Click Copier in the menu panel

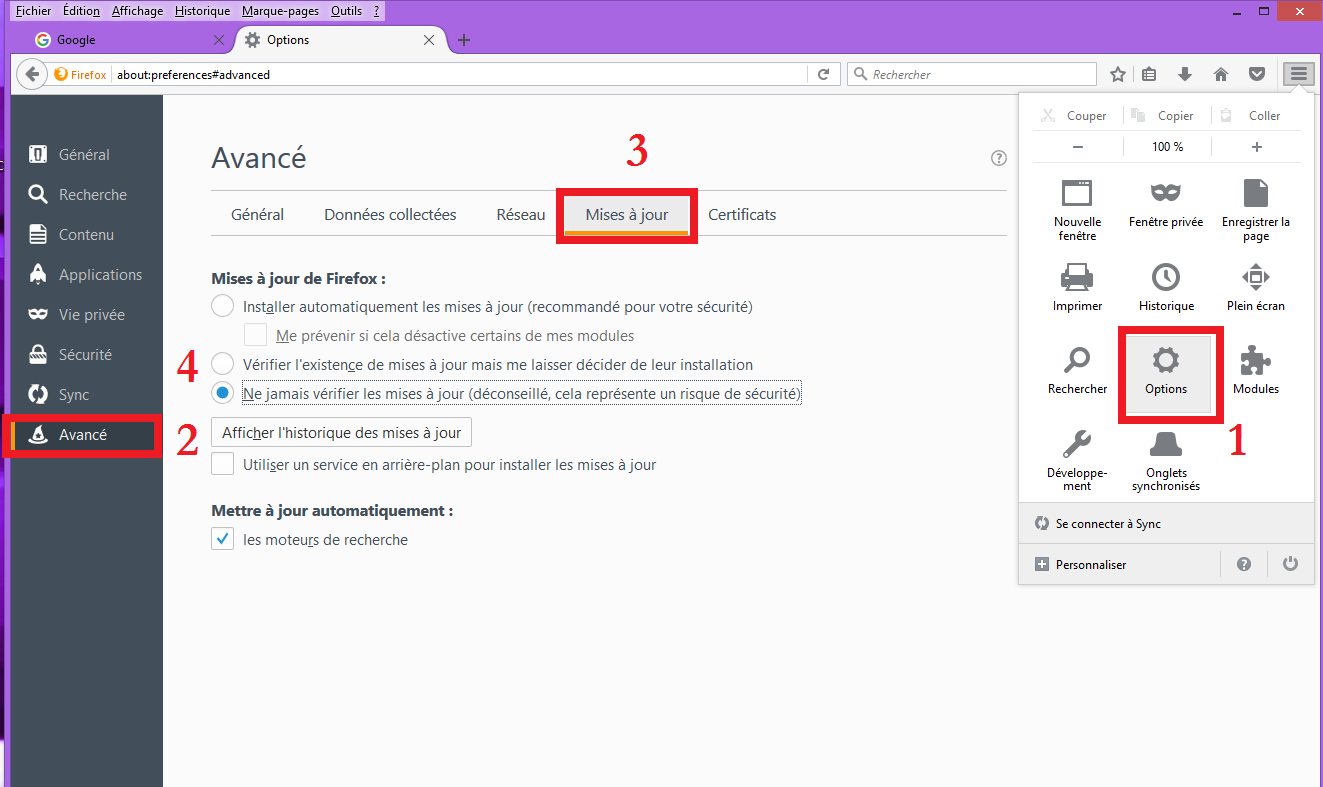click(x=1163, y=116)
